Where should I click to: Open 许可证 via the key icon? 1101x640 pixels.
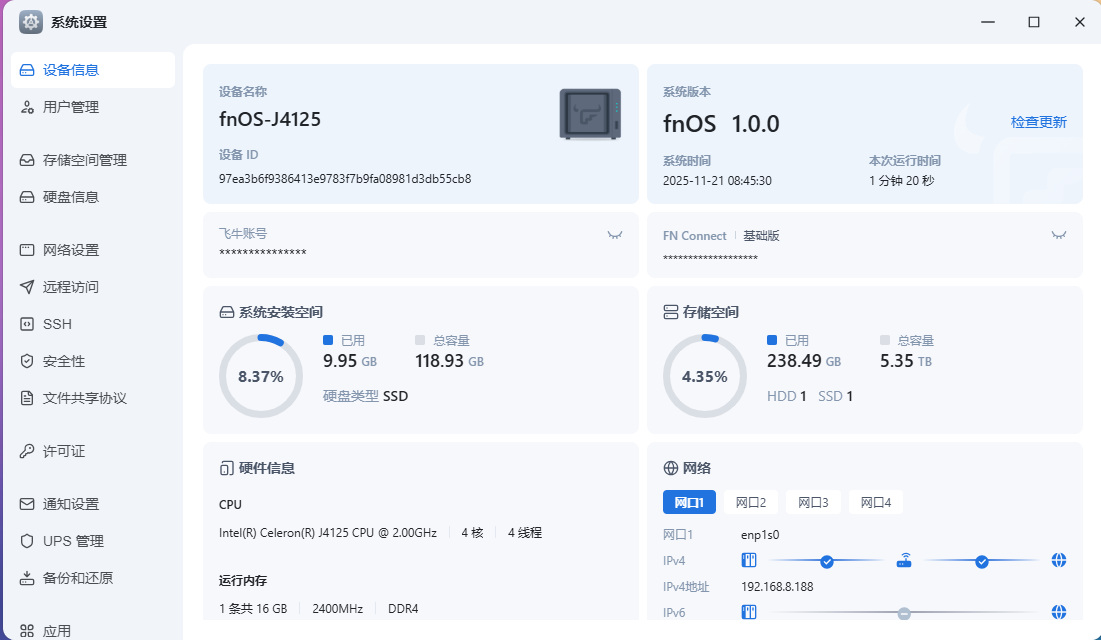[27, 451]
